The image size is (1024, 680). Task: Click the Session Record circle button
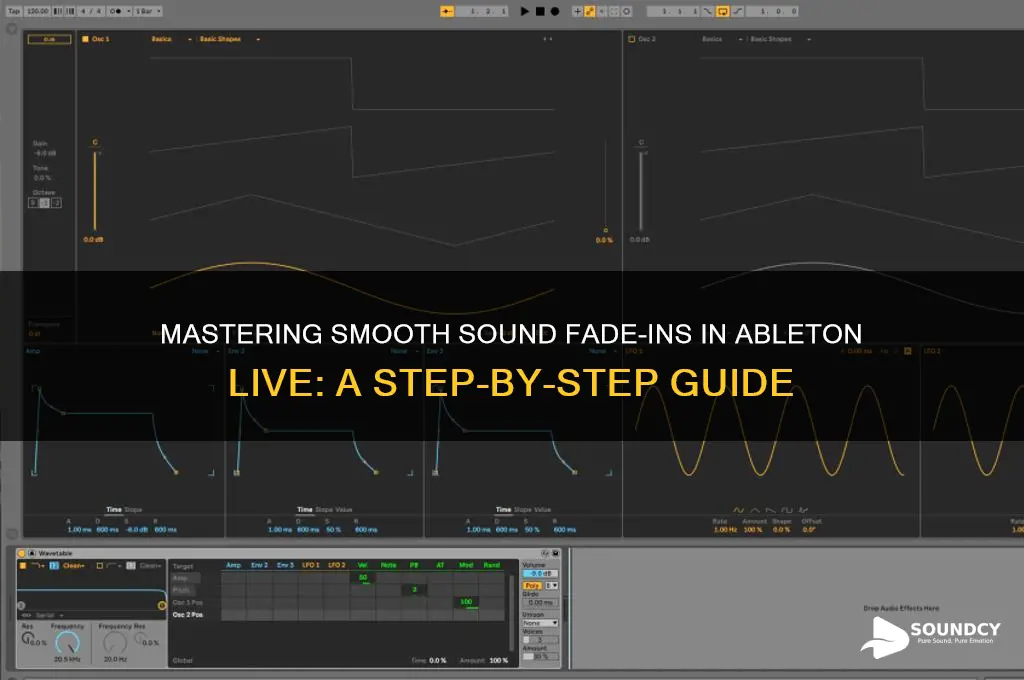[x=626, y=11]
